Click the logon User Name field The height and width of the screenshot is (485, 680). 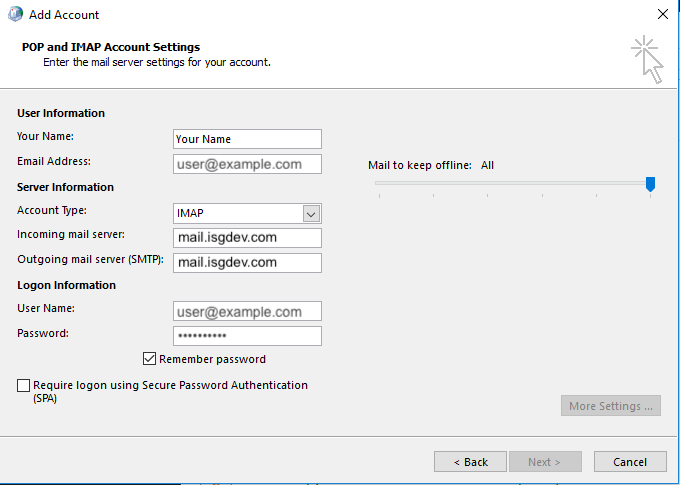247,311
